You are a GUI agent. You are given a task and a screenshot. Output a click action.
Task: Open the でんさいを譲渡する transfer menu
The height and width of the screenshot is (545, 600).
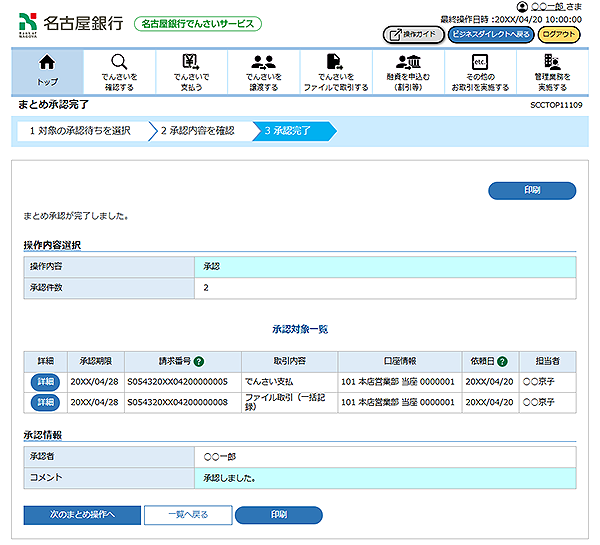click(x=263, y=71)
